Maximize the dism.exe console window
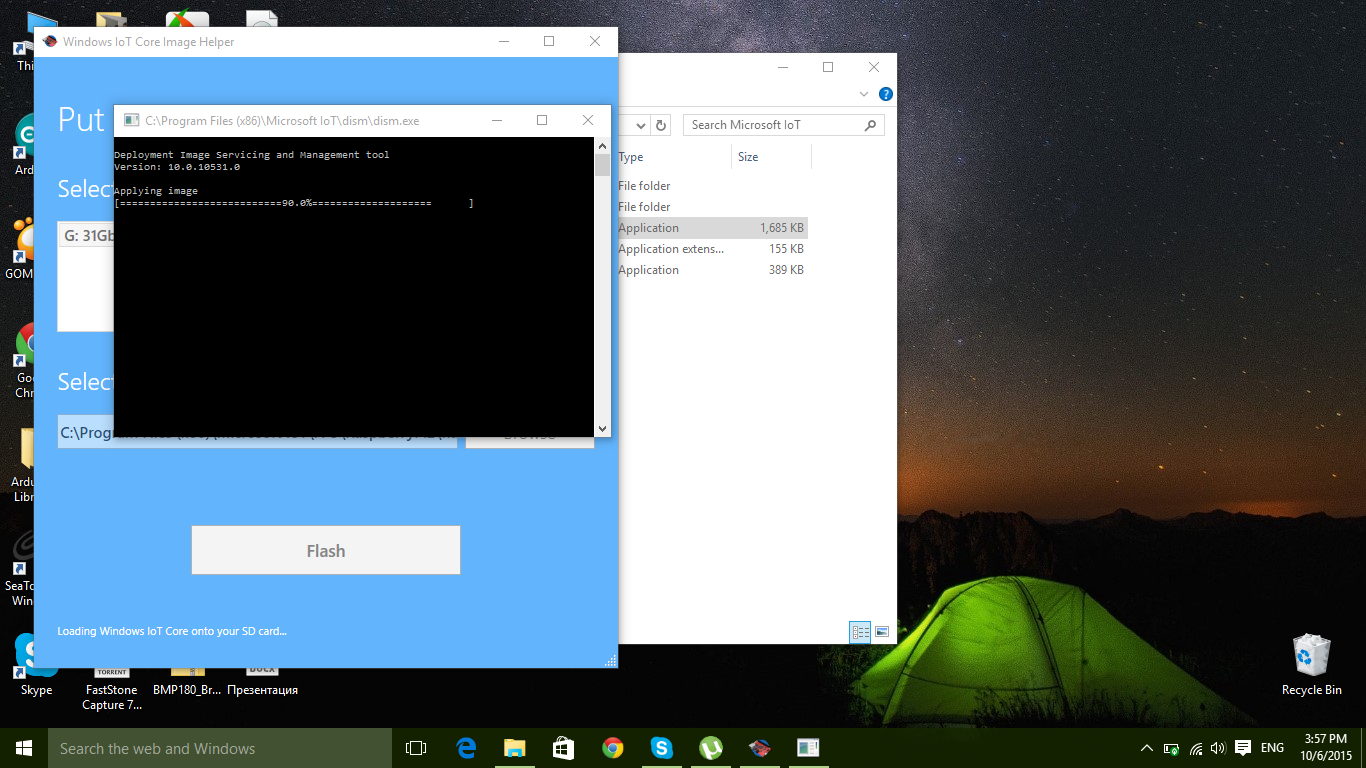 tap(542, 120)
